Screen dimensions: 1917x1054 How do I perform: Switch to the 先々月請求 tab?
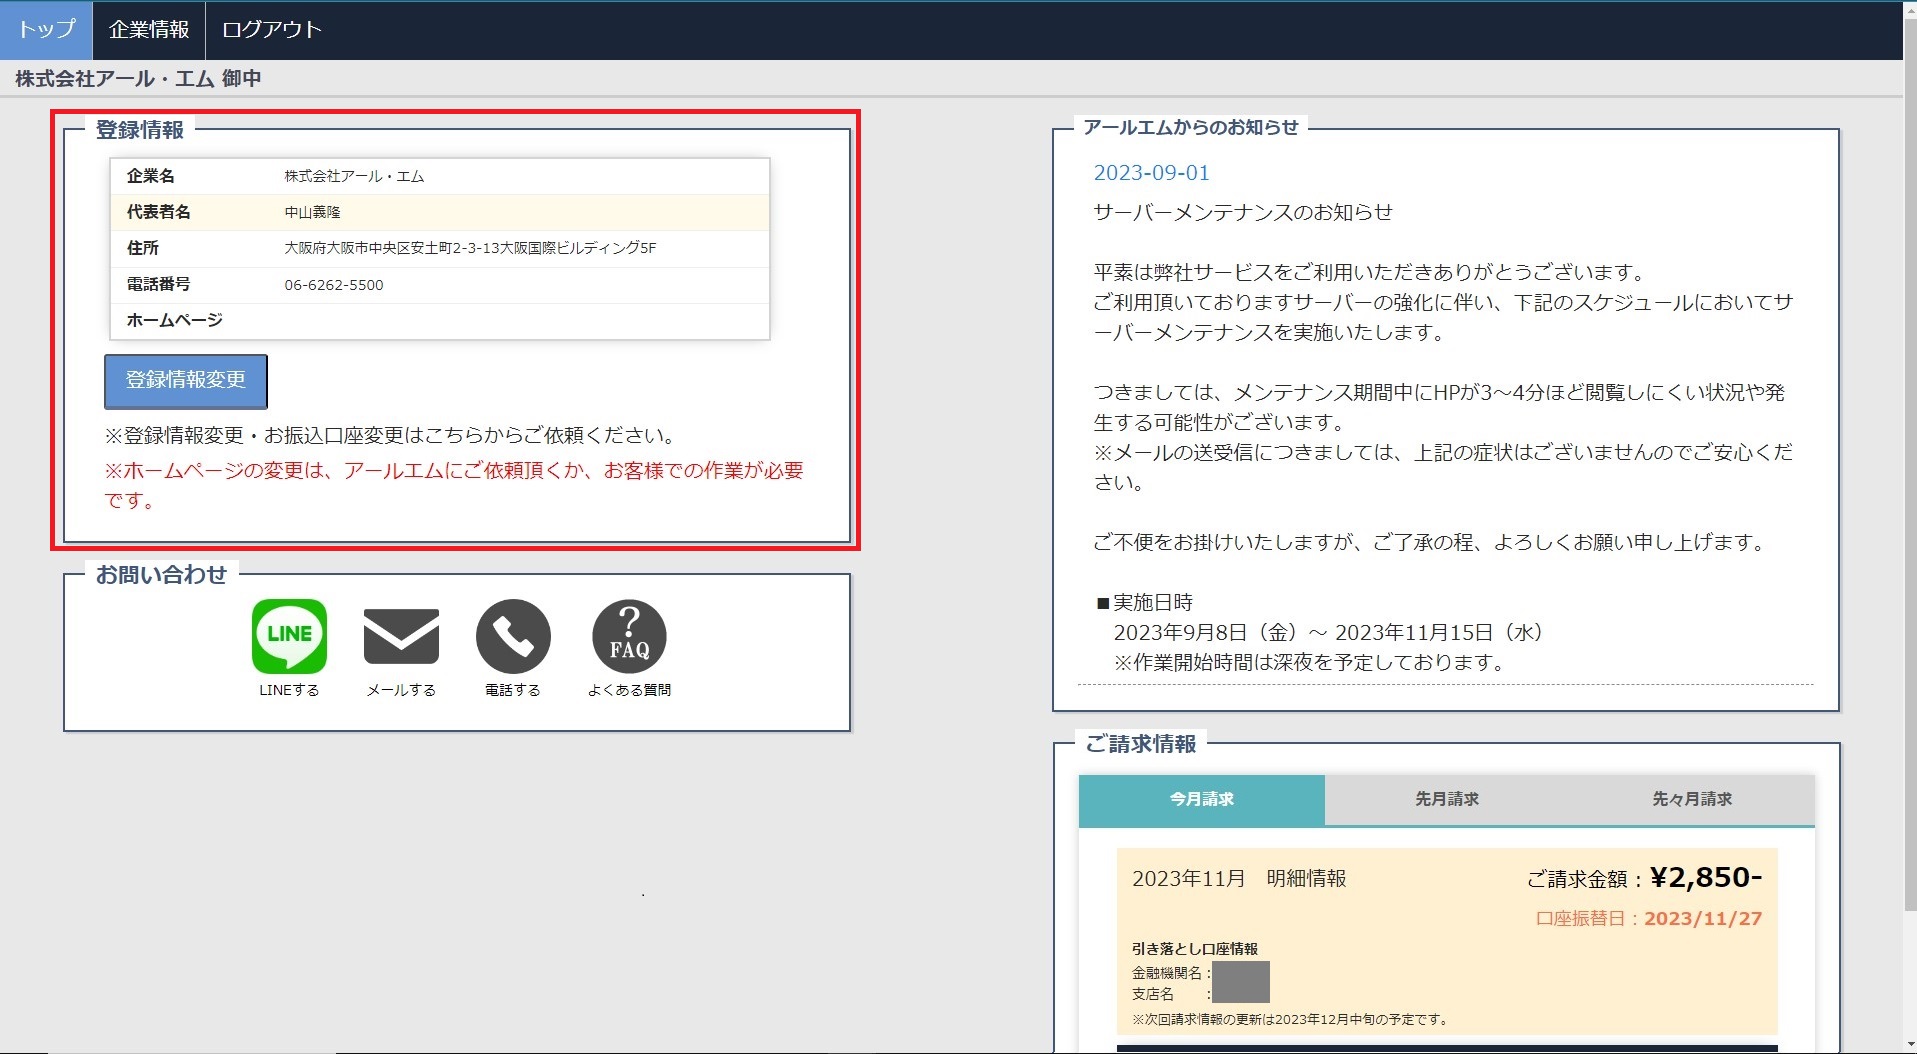1691,799
